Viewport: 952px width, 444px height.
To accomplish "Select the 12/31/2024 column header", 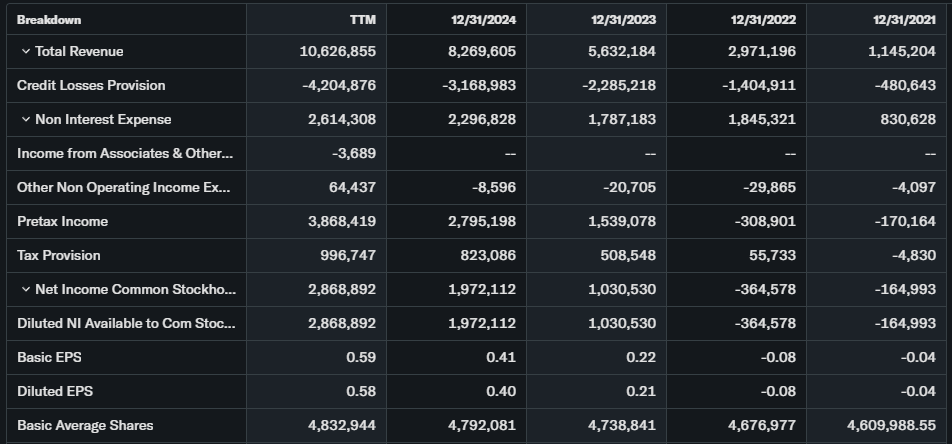I will coord(484,19).
